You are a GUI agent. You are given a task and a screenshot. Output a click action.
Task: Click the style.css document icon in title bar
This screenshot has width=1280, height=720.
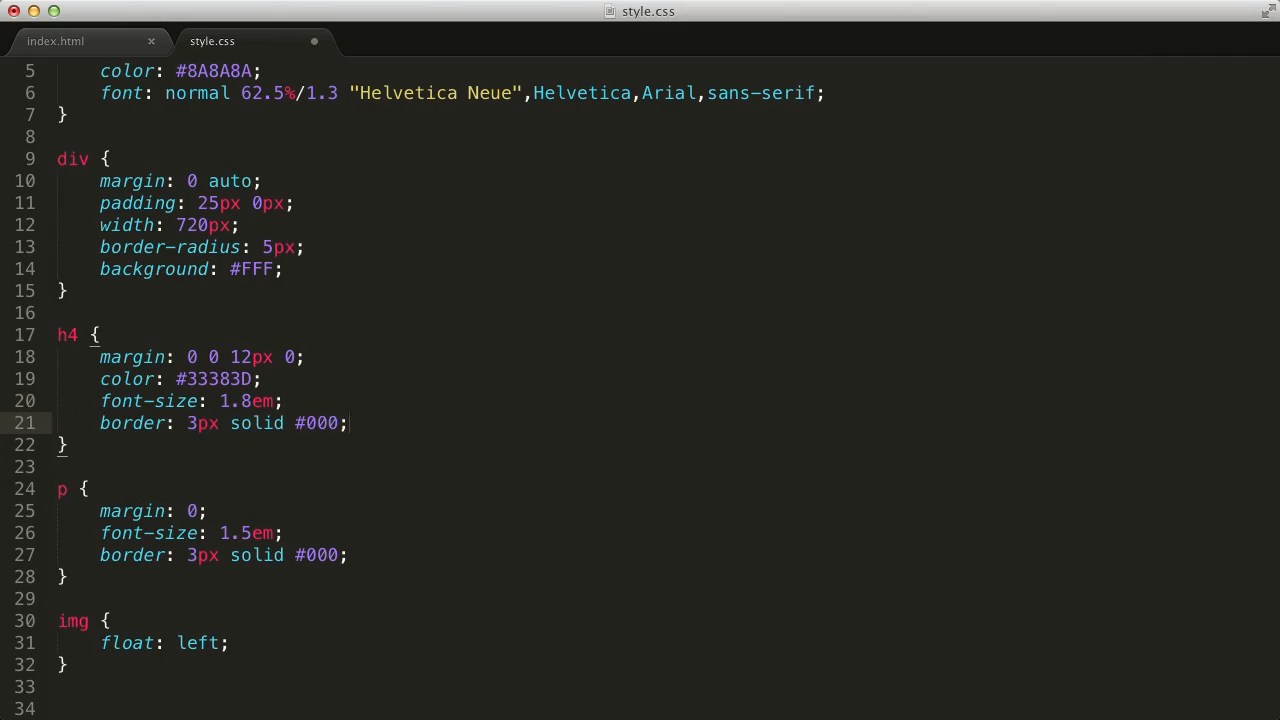click(610, 11)
